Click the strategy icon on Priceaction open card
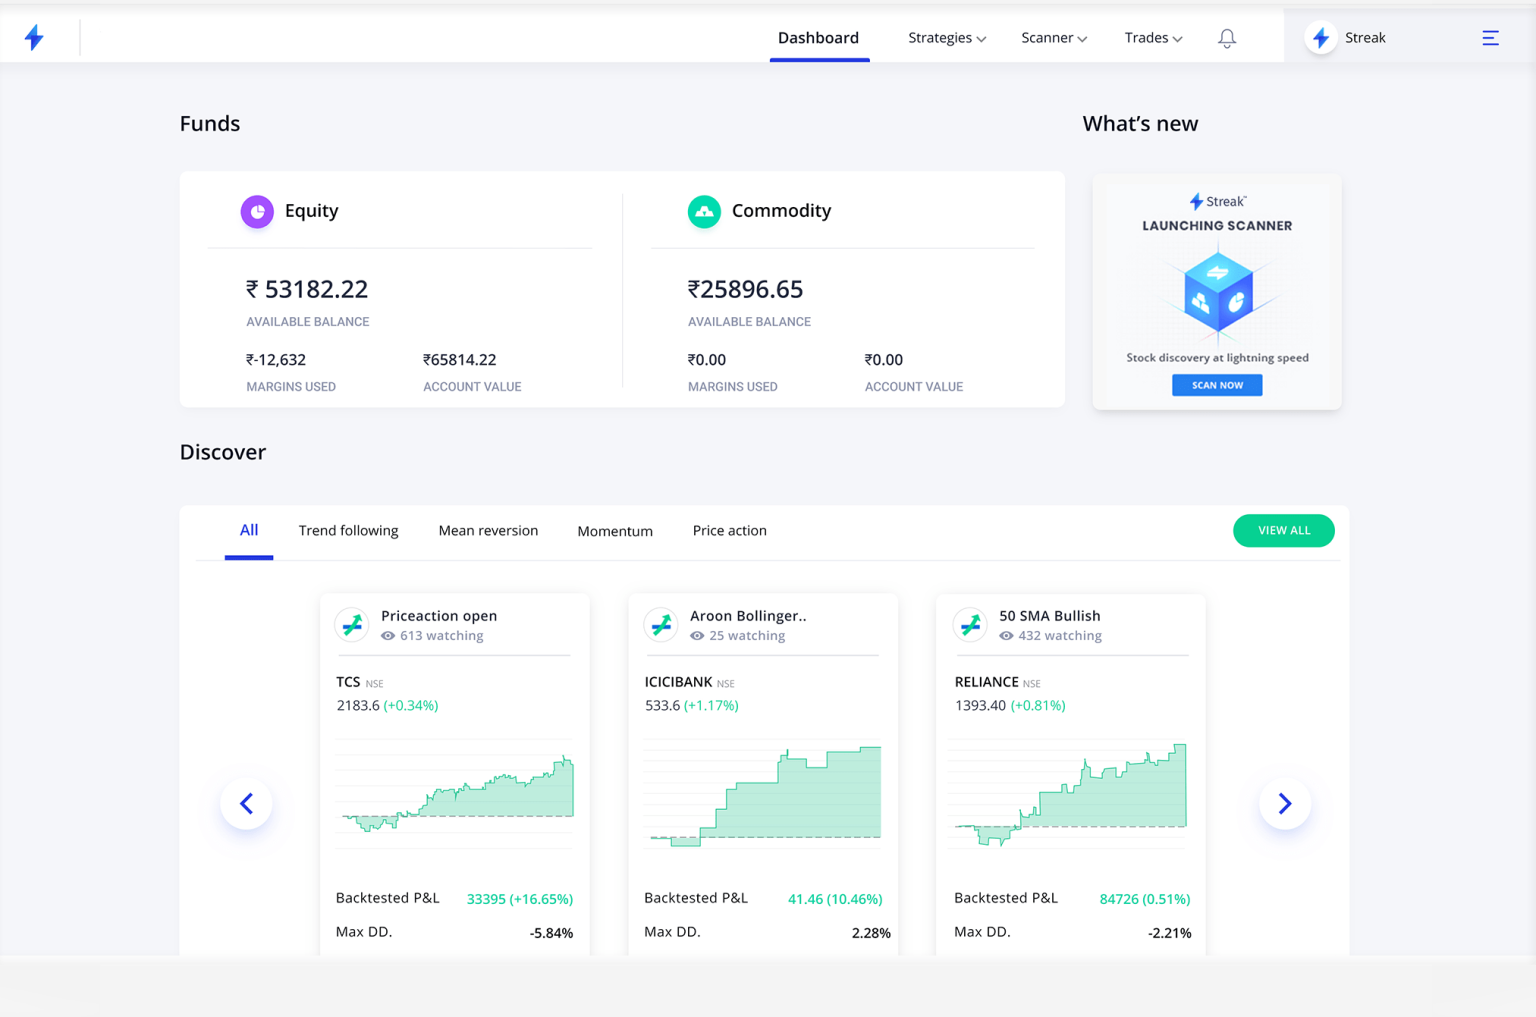 [x=352, y=624]
